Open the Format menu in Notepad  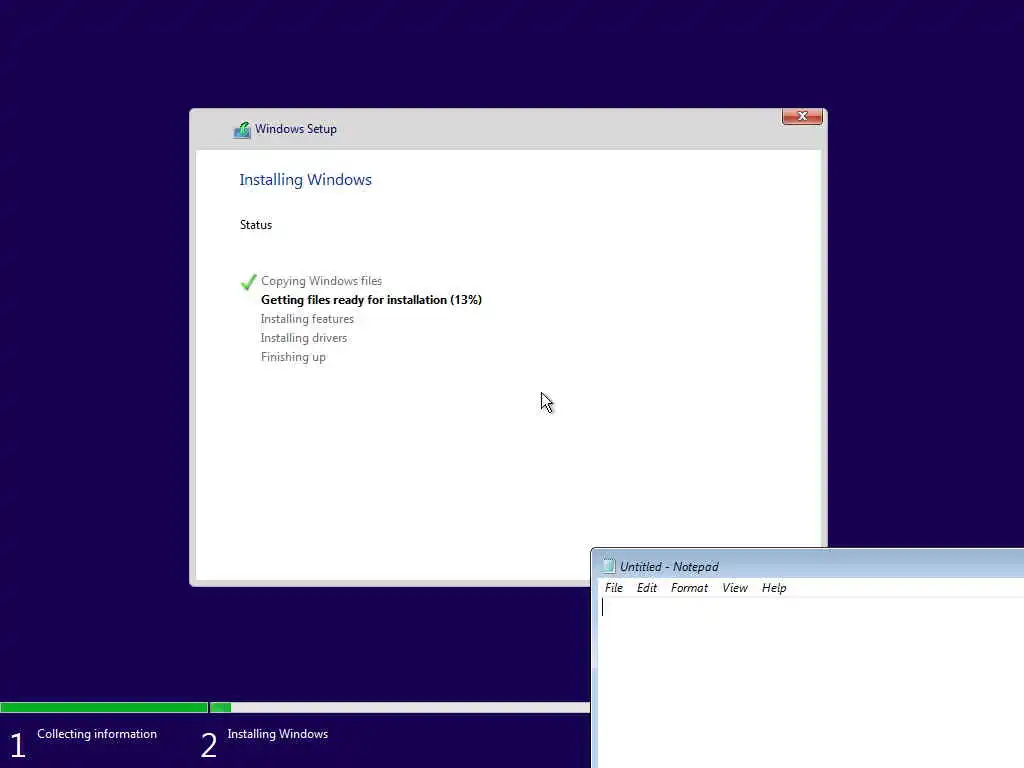point(689,588)
